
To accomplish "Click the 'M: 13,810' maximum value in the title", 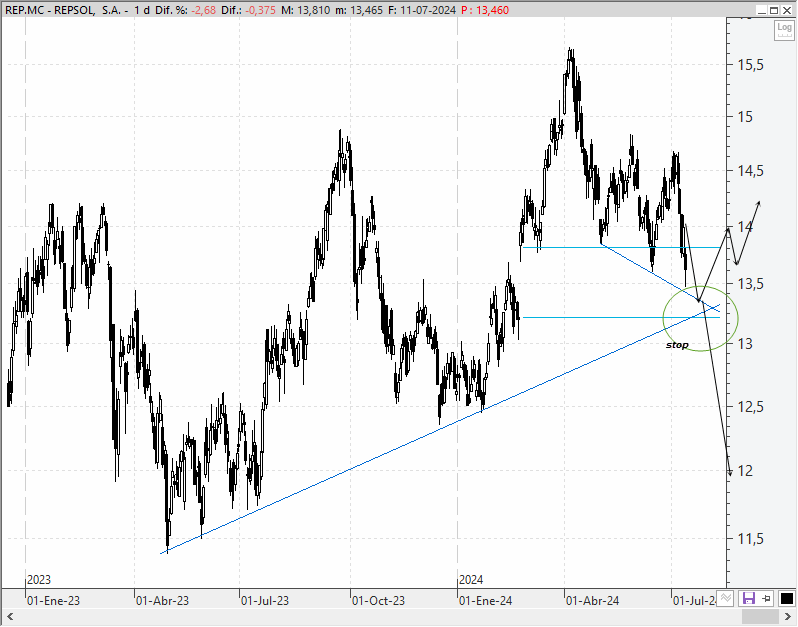I will pos(305,10).
